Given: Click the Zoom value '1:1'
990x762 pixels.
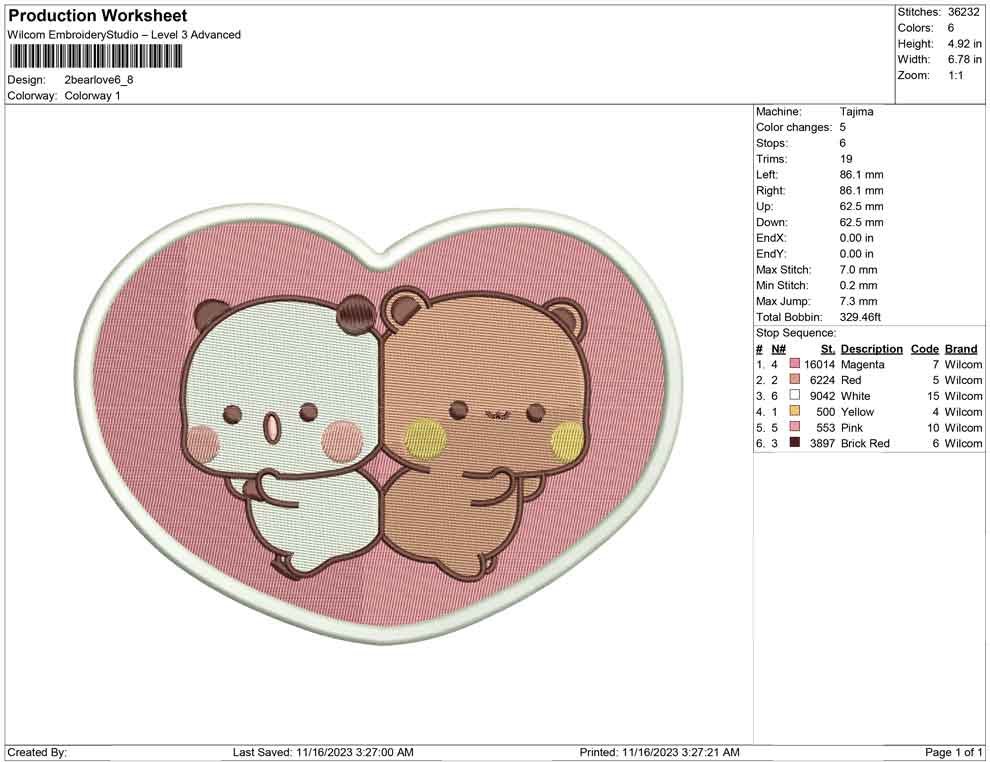Looking at the screenshot, I should coord(955,75).
